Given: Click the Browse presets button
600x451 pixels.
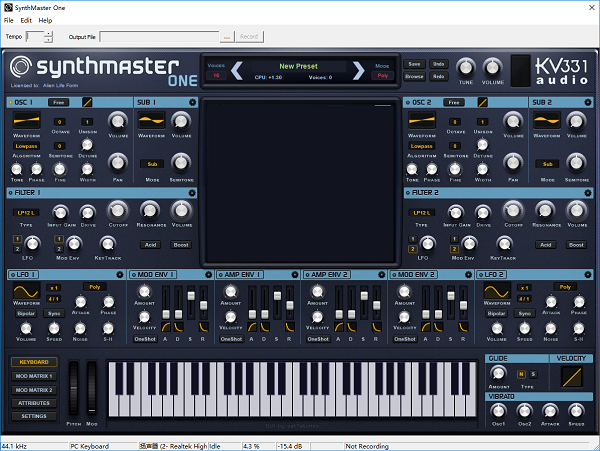Looking at the screenshot, I should coord(414,77).
